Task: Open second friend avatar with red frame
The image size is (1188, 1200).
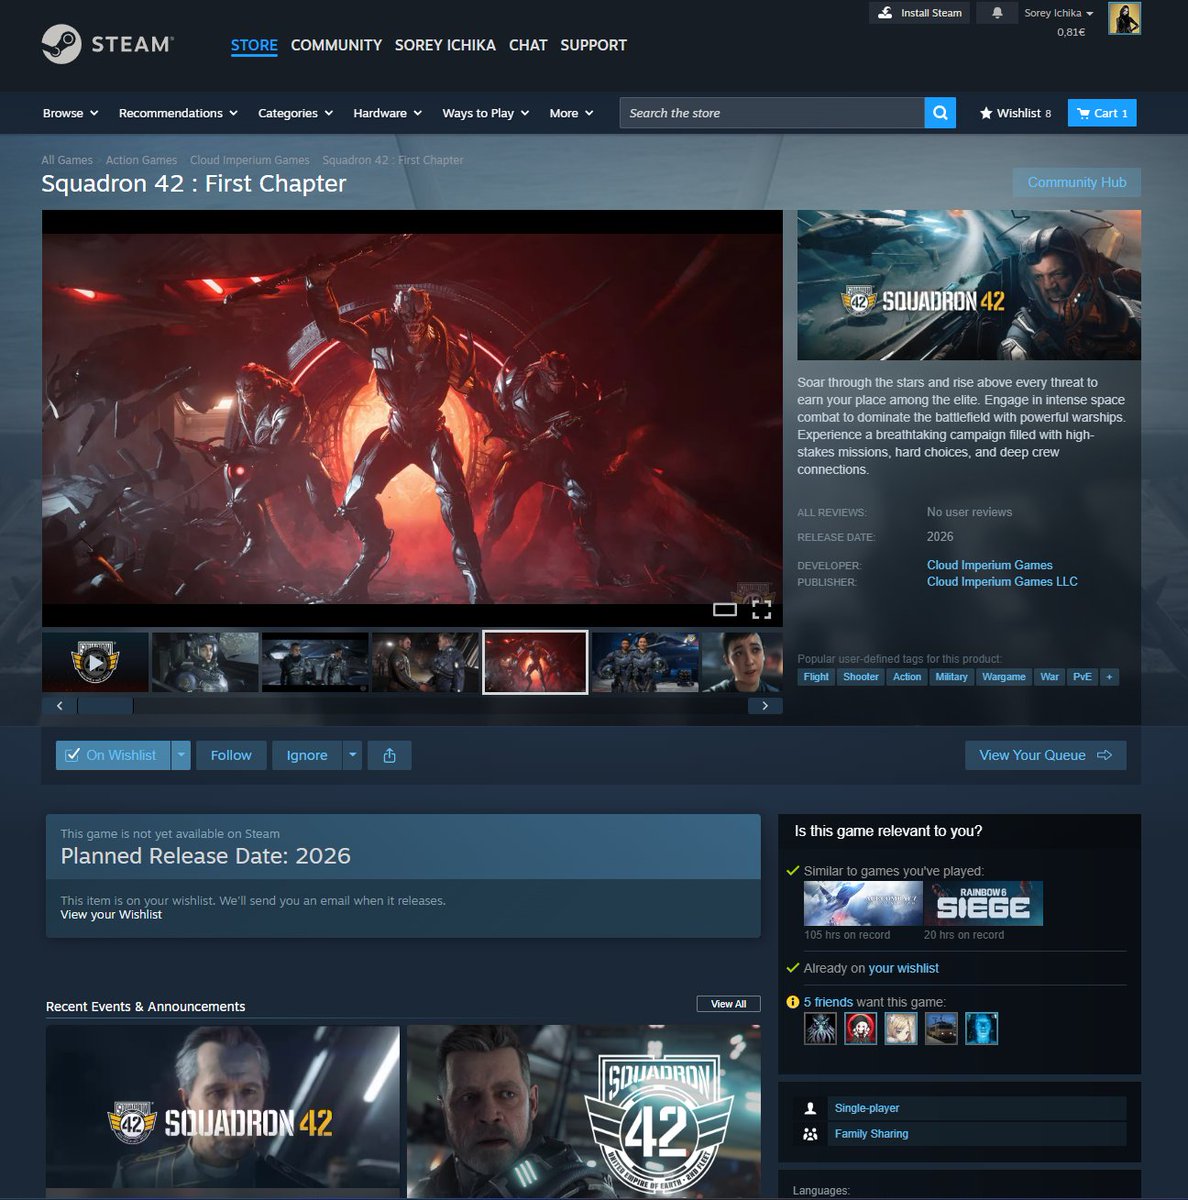Action: click(x=860, y=1028)
